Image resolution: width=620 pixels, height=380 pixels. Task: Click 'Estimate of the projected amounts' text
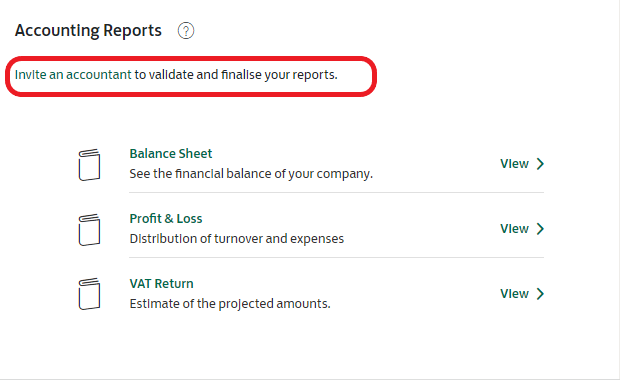pyautogui.click(x=230, y=304)
